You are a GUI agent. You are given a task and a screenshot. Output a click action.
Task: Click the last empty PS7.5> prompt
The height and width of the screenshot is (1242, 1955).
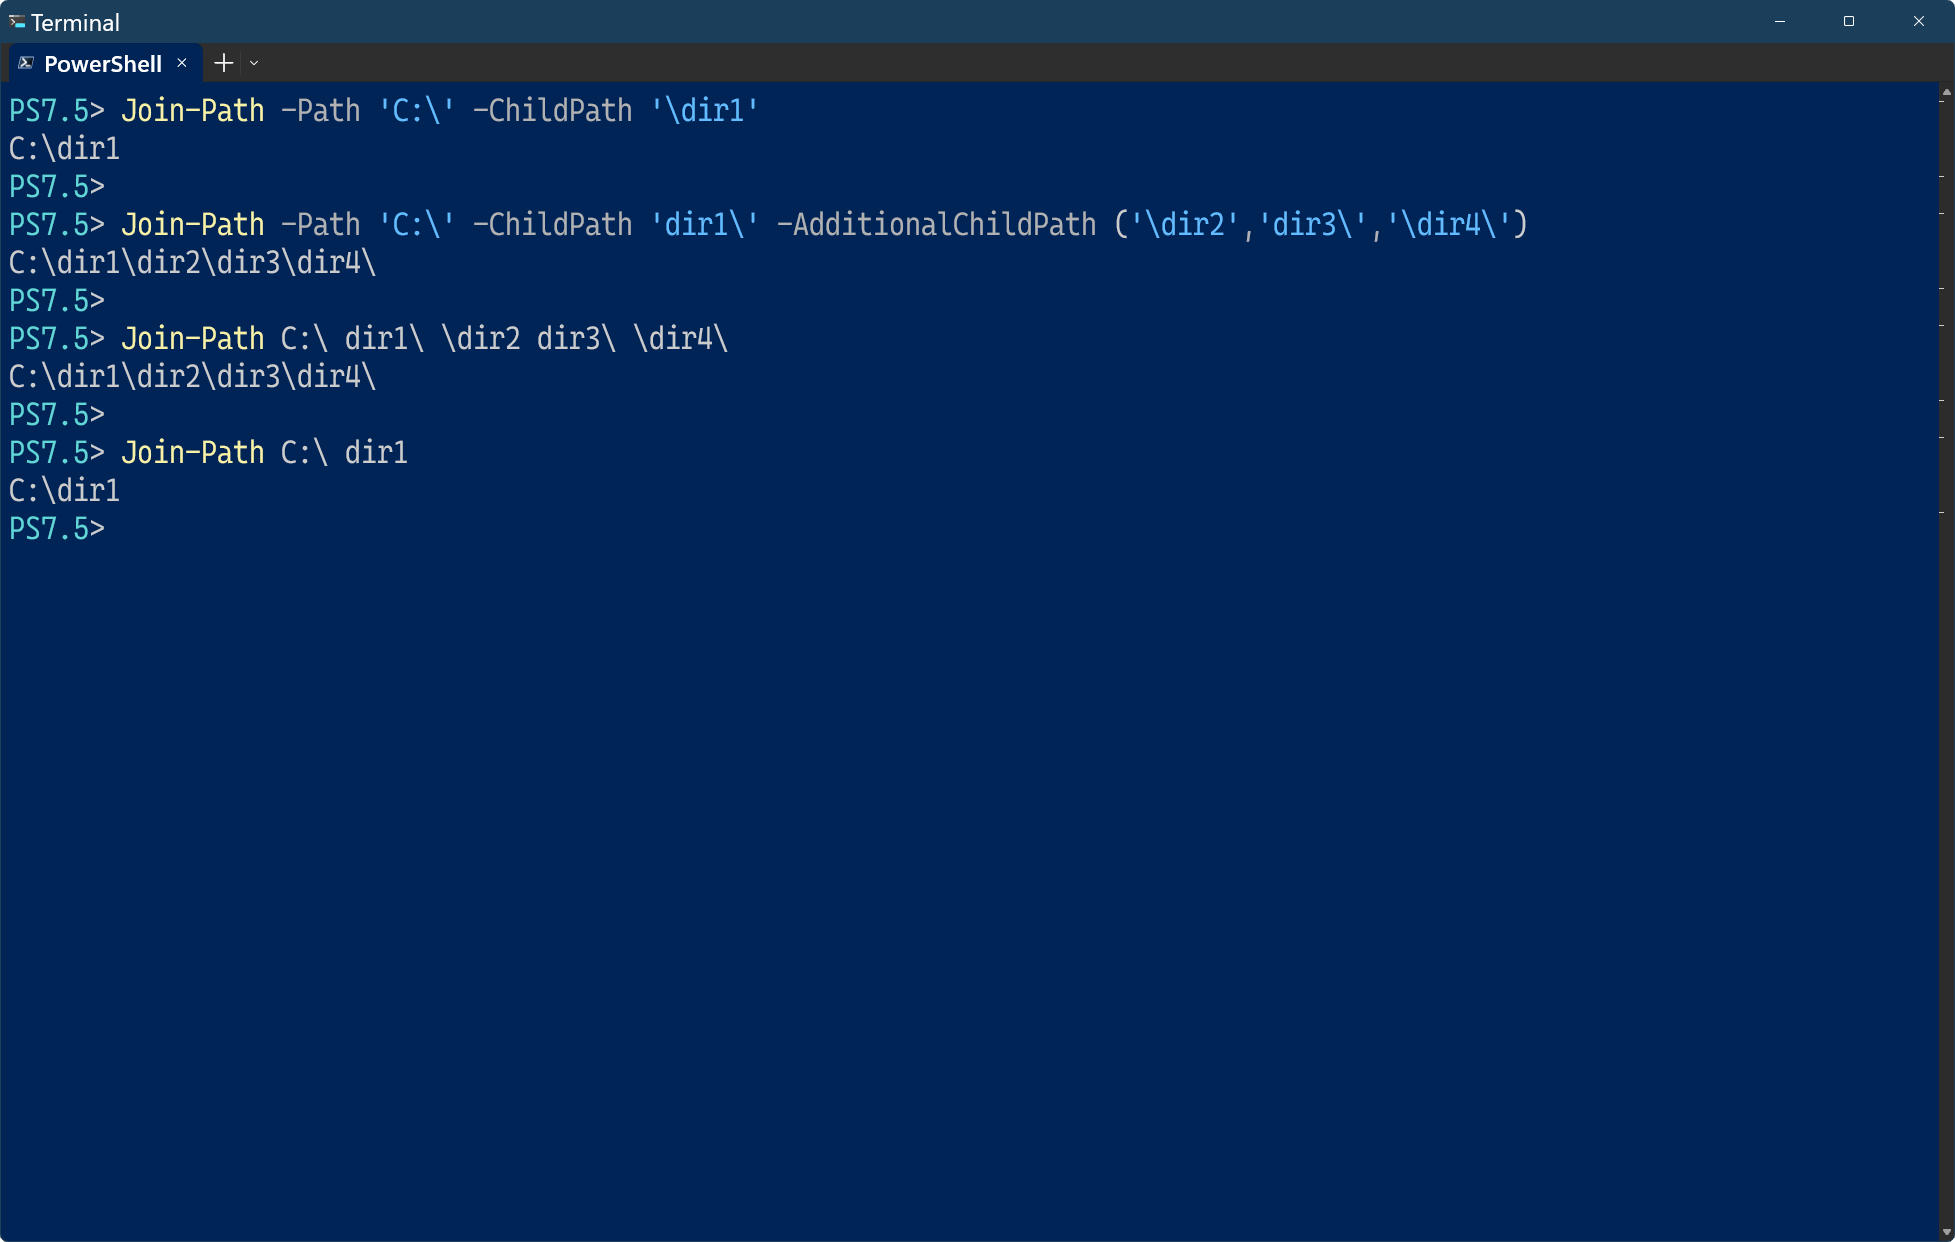click(x=57, y=528)
